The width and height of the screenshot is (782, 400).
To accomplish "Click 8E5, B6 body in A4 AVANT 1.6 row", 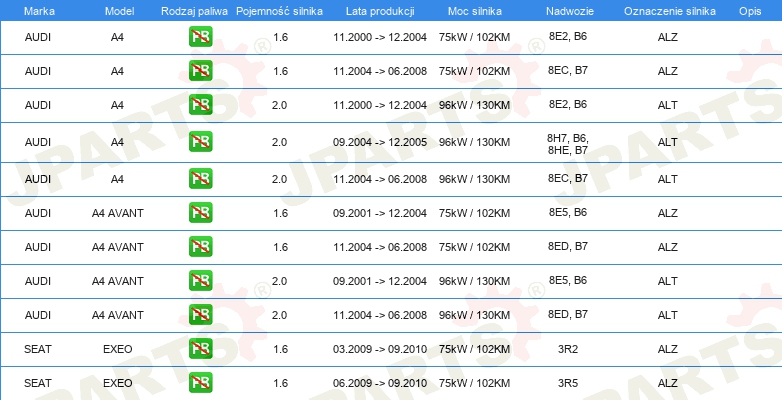I will 568,212.
